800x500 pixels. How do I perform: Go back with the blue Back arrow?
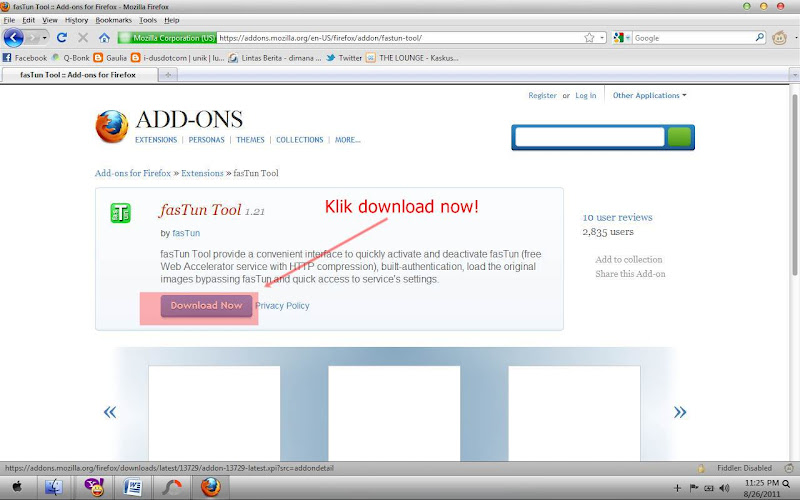[14, 38]
